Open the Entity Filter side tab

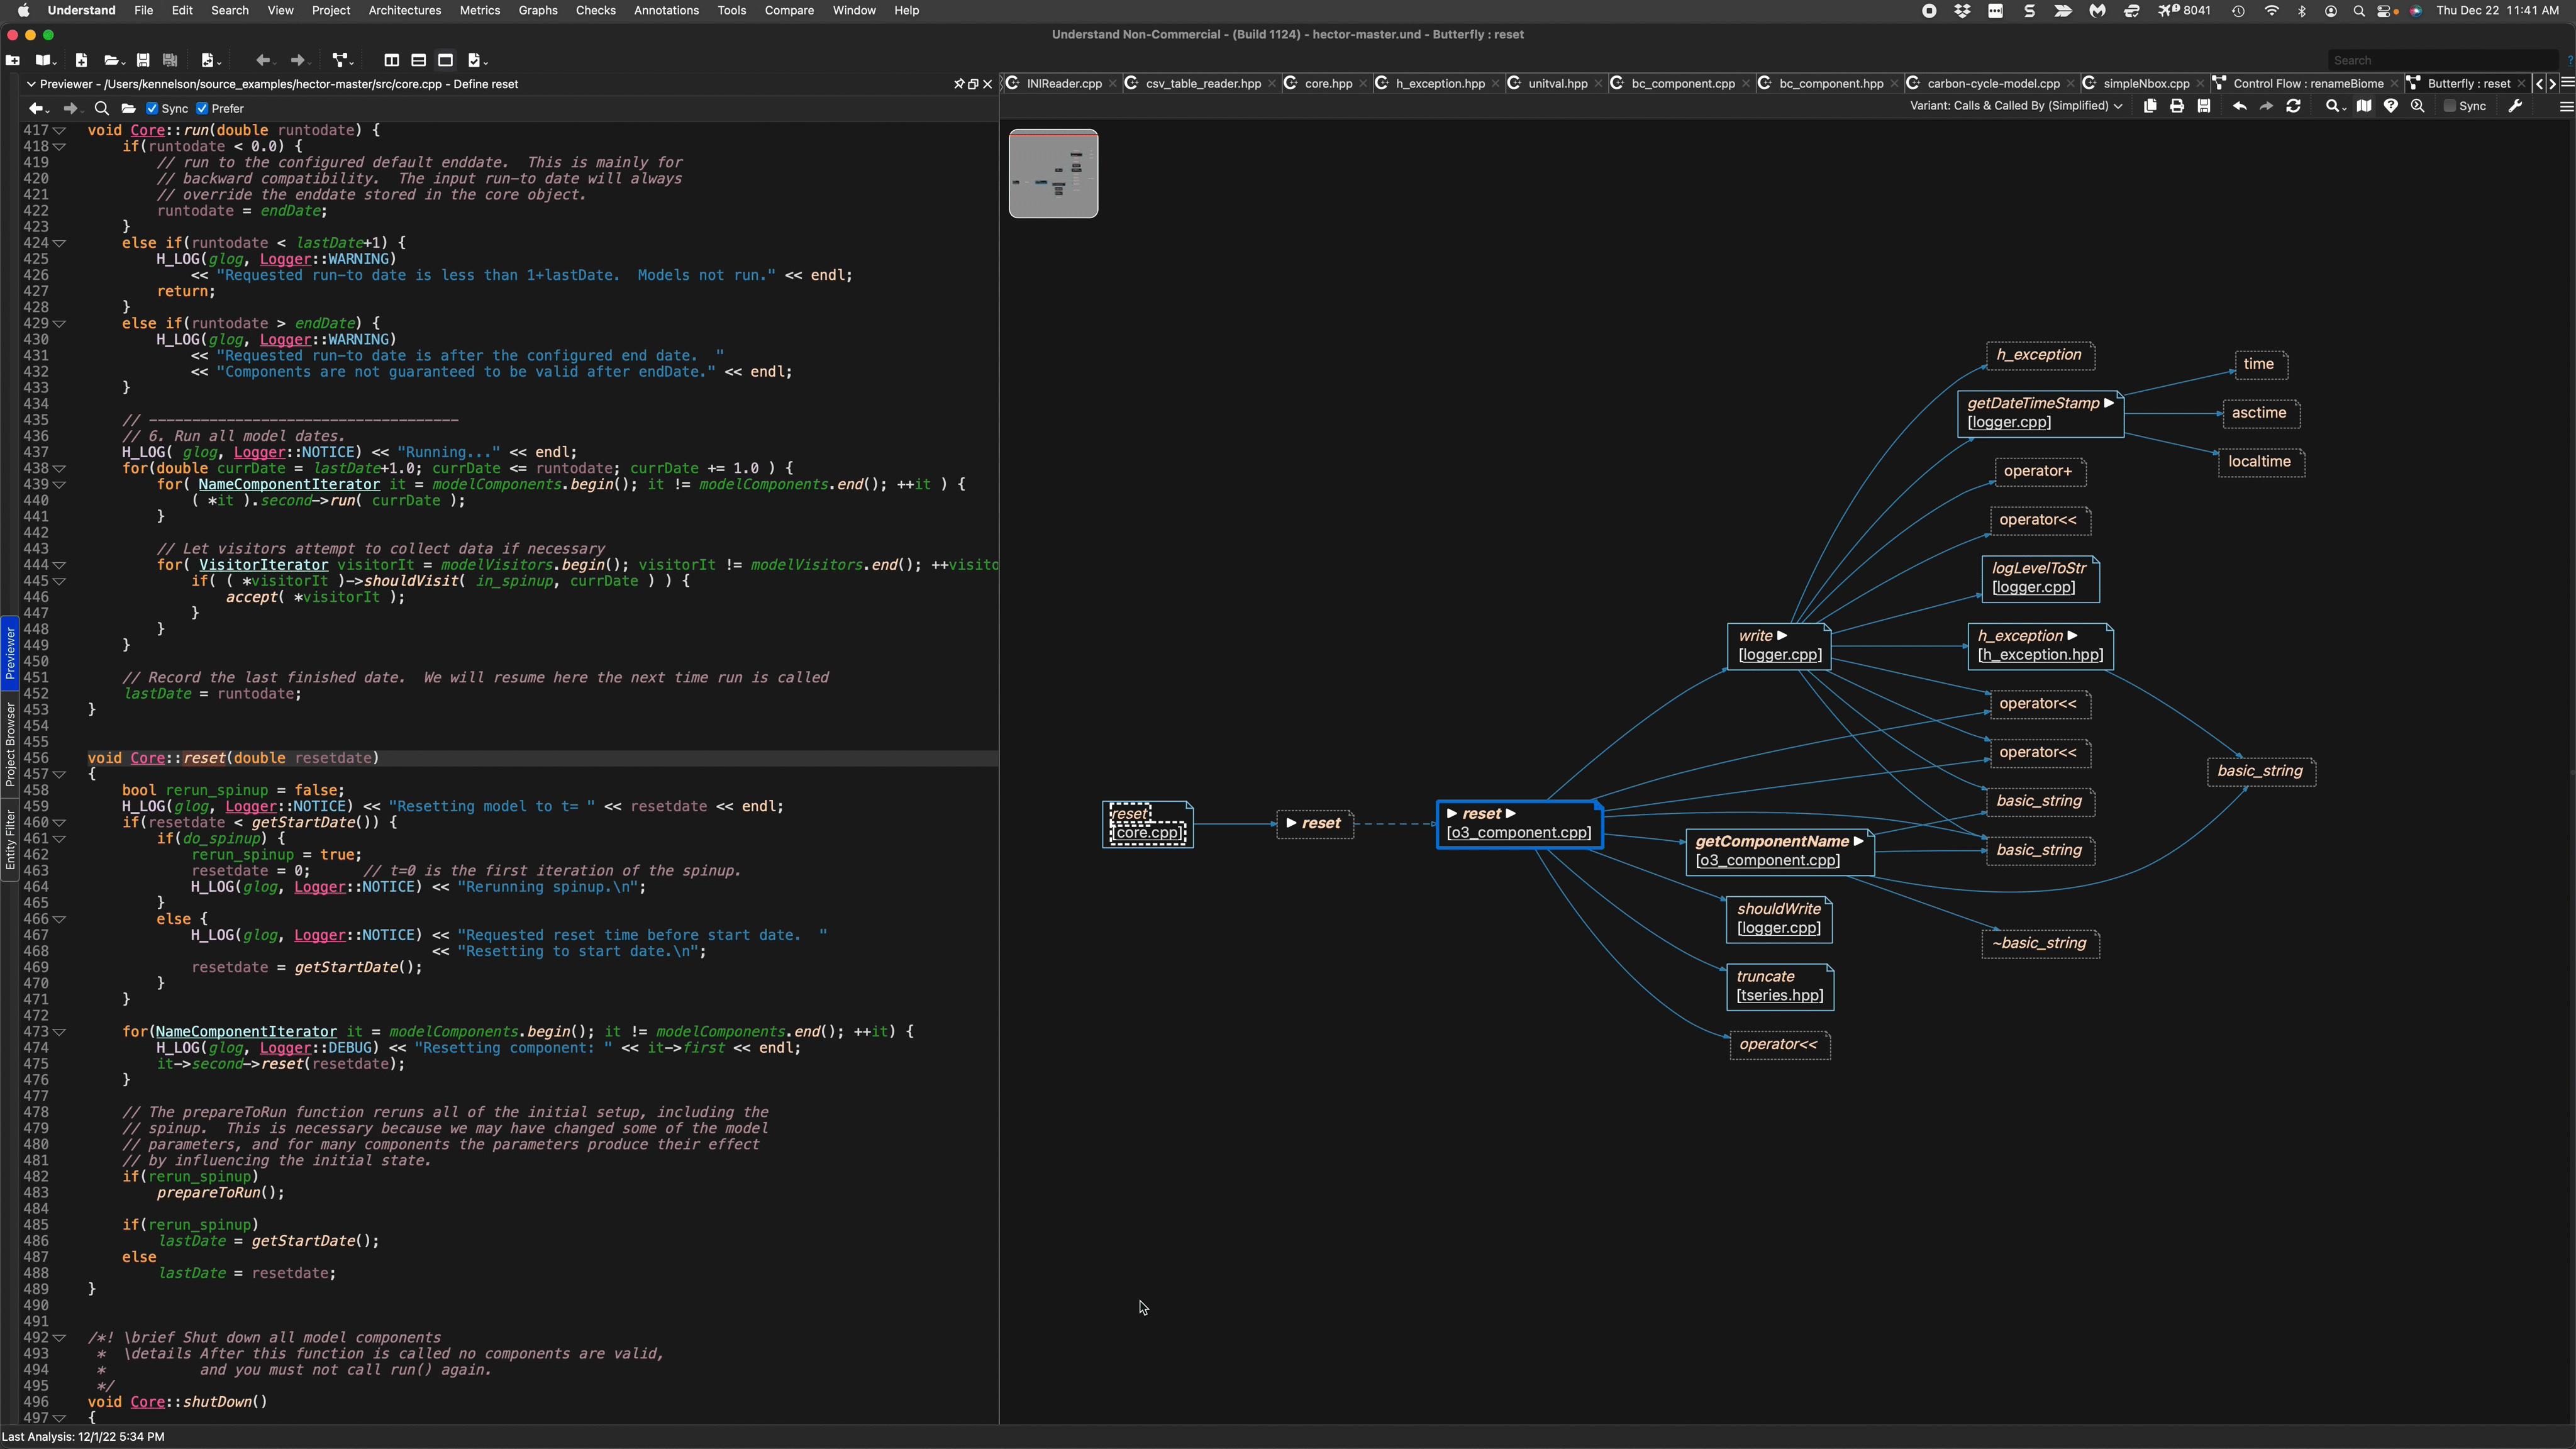coord(10,840)
